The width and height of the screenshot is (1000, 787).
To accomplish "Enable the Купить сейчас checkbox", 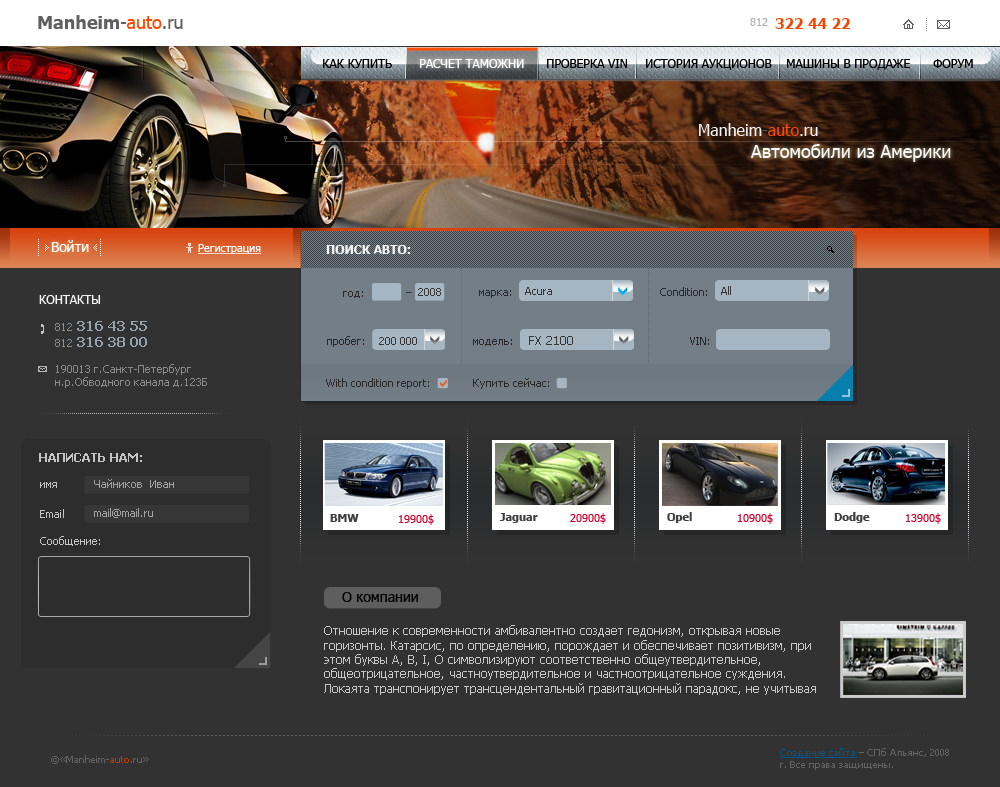I will tap(562, 383).
